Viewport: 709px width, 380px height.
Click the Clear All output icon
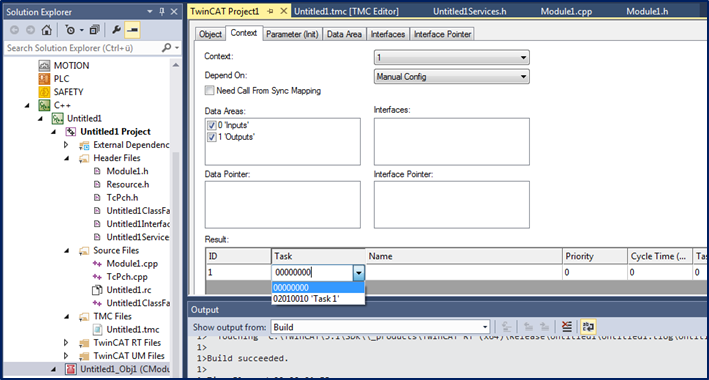click(x=567, y=327)
